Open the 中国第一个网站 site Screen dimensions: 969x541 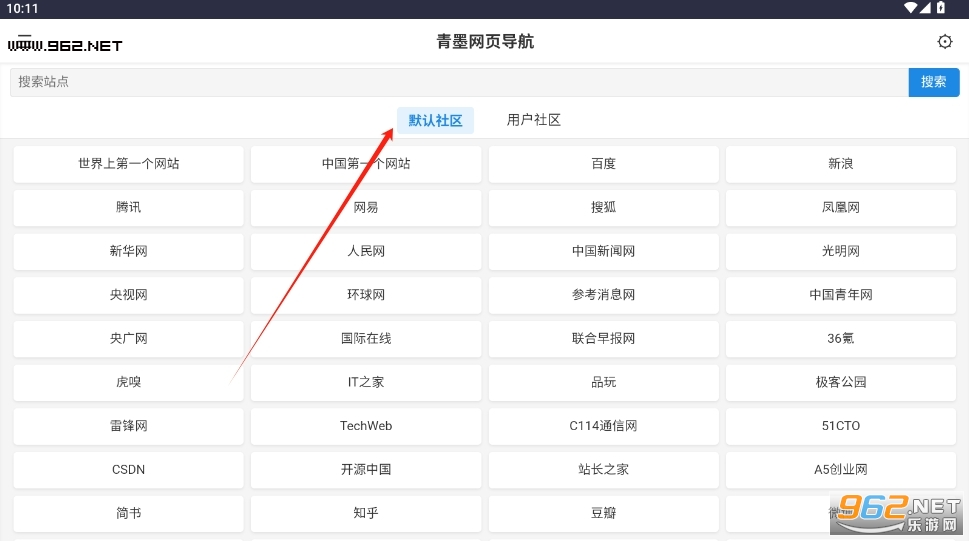[x=366, y=164]
